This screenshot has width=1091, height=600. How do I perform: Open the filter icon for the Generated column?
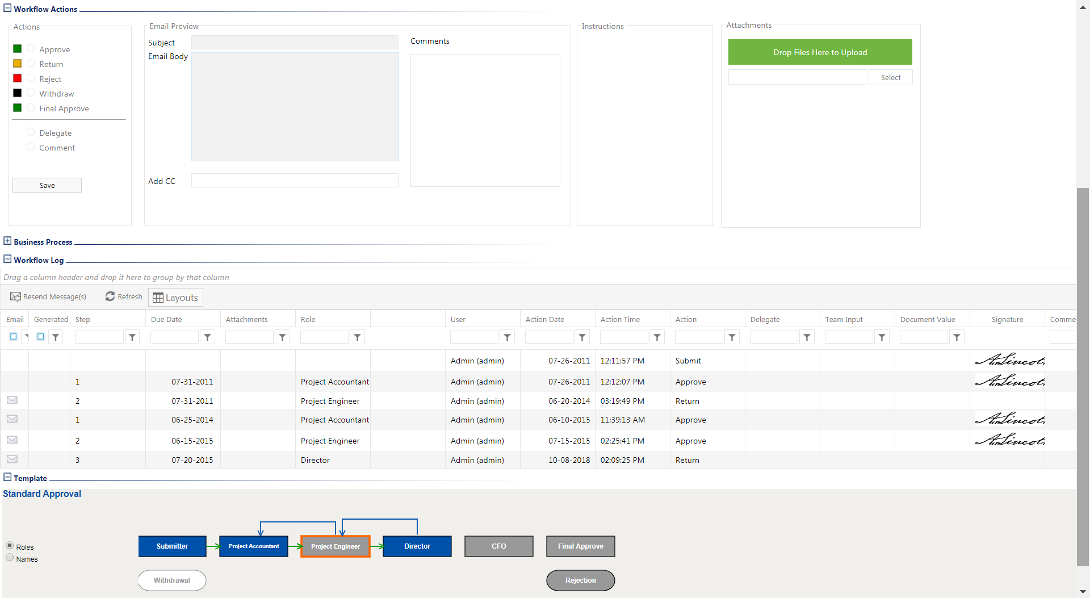pos(56,338)
